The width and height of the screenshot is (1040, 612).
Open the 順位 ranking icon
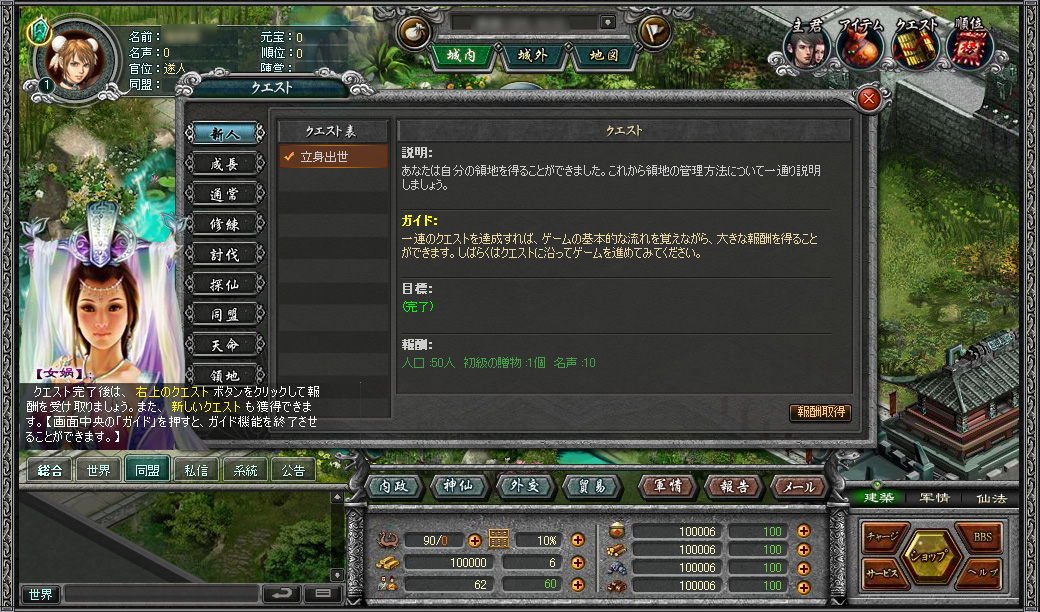[969, 48]
